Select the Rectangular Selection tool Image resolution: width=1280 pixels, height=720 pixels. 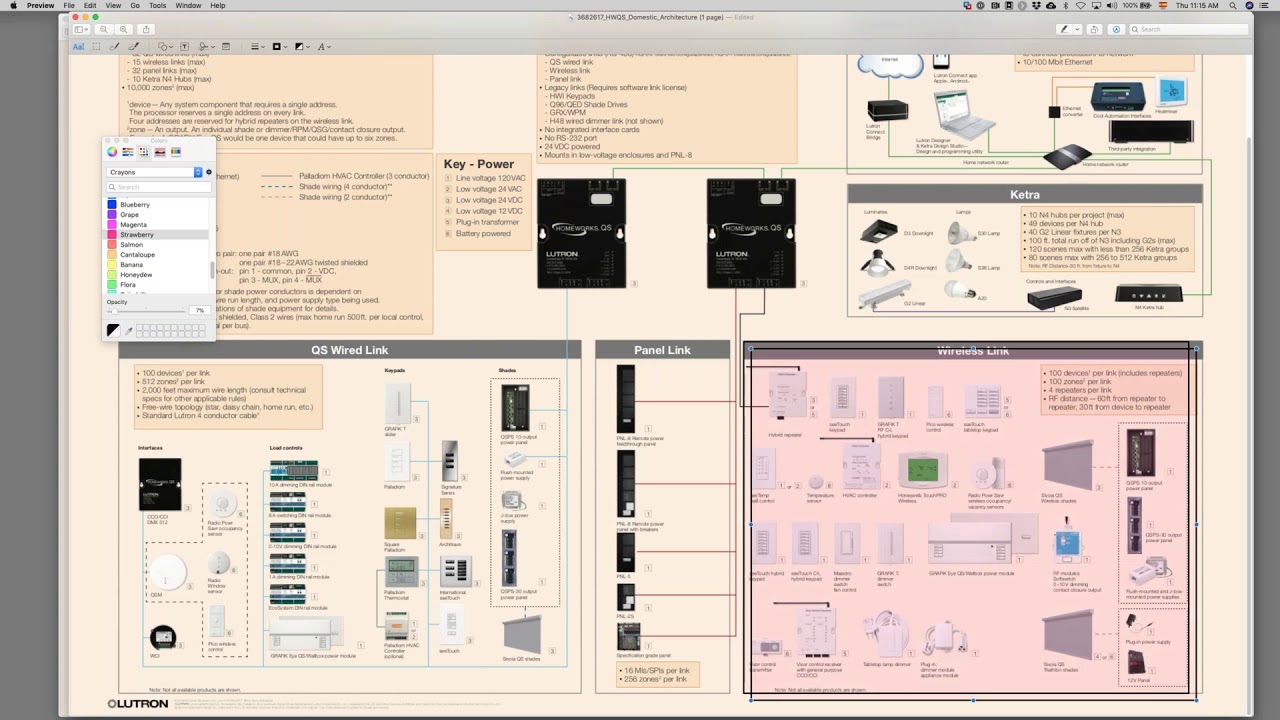coord(96,46)
